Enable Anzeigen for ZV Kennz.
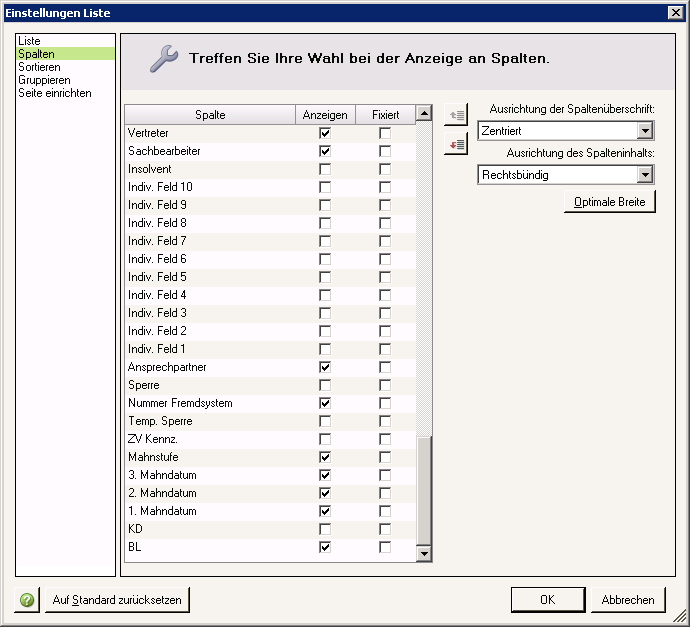 pos(325,439)
